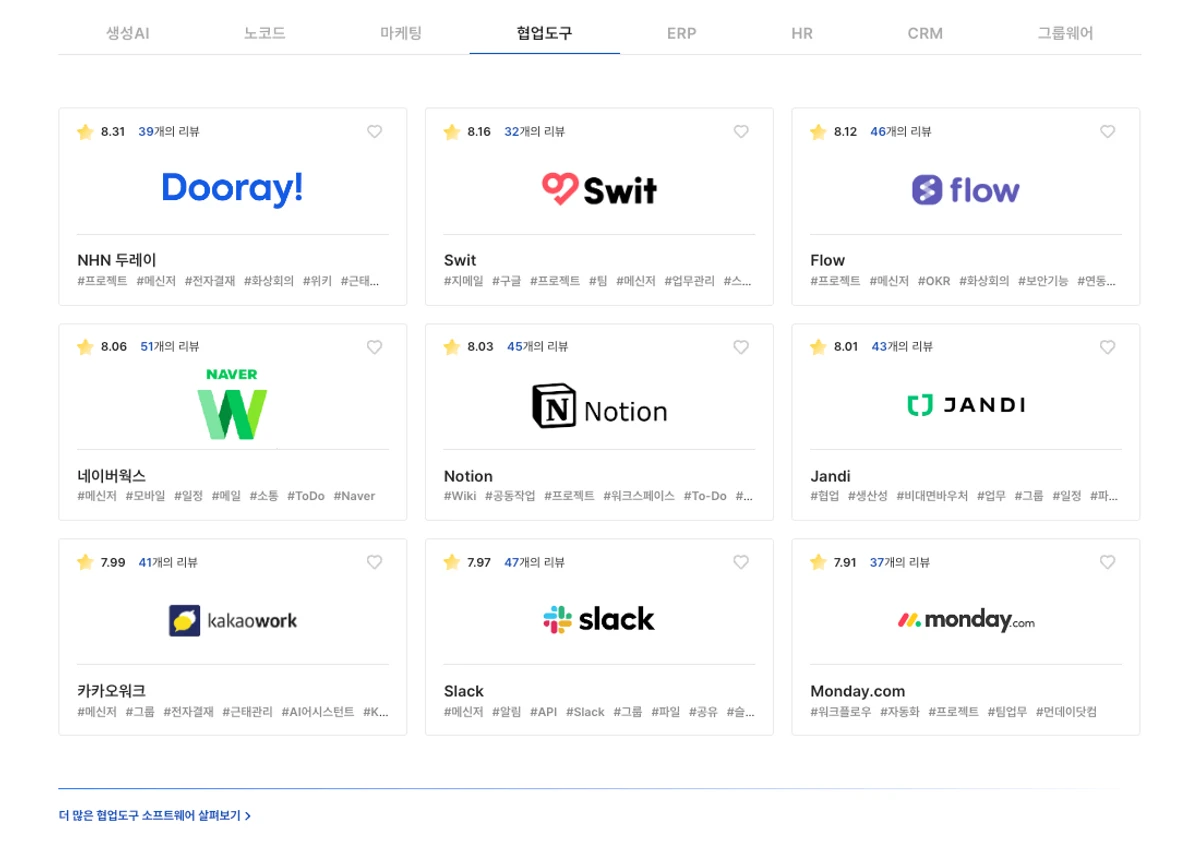Viewport: 1200px width, 843px height.
Task: Favorite NHN 두레이 with the heart icon
Action: click(374, 131)
